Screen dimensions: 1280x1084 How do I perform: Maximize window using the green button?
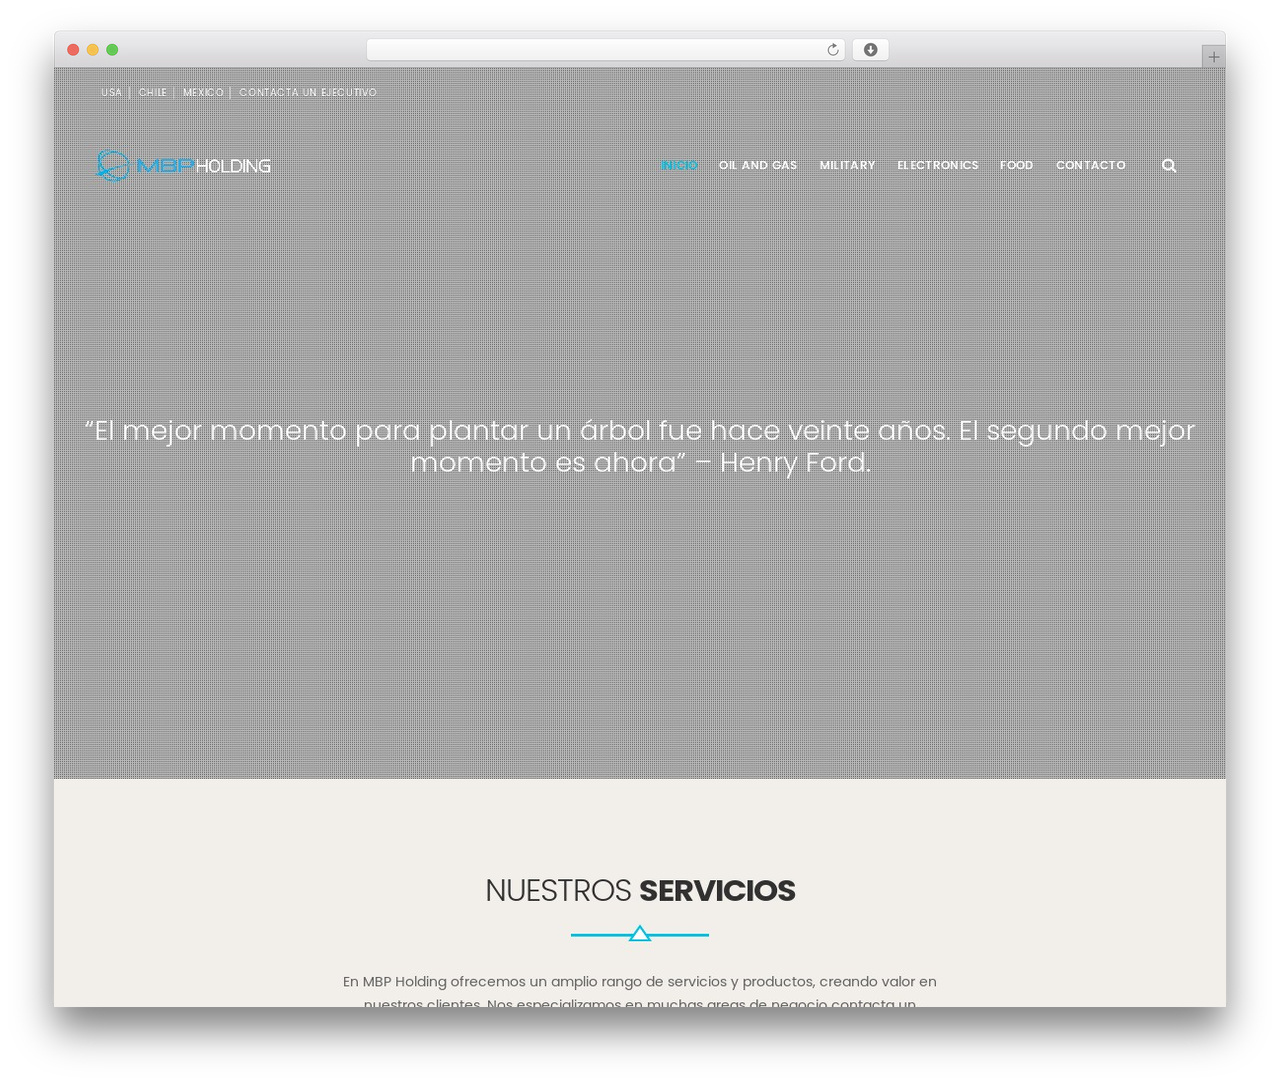click(112, 50)
